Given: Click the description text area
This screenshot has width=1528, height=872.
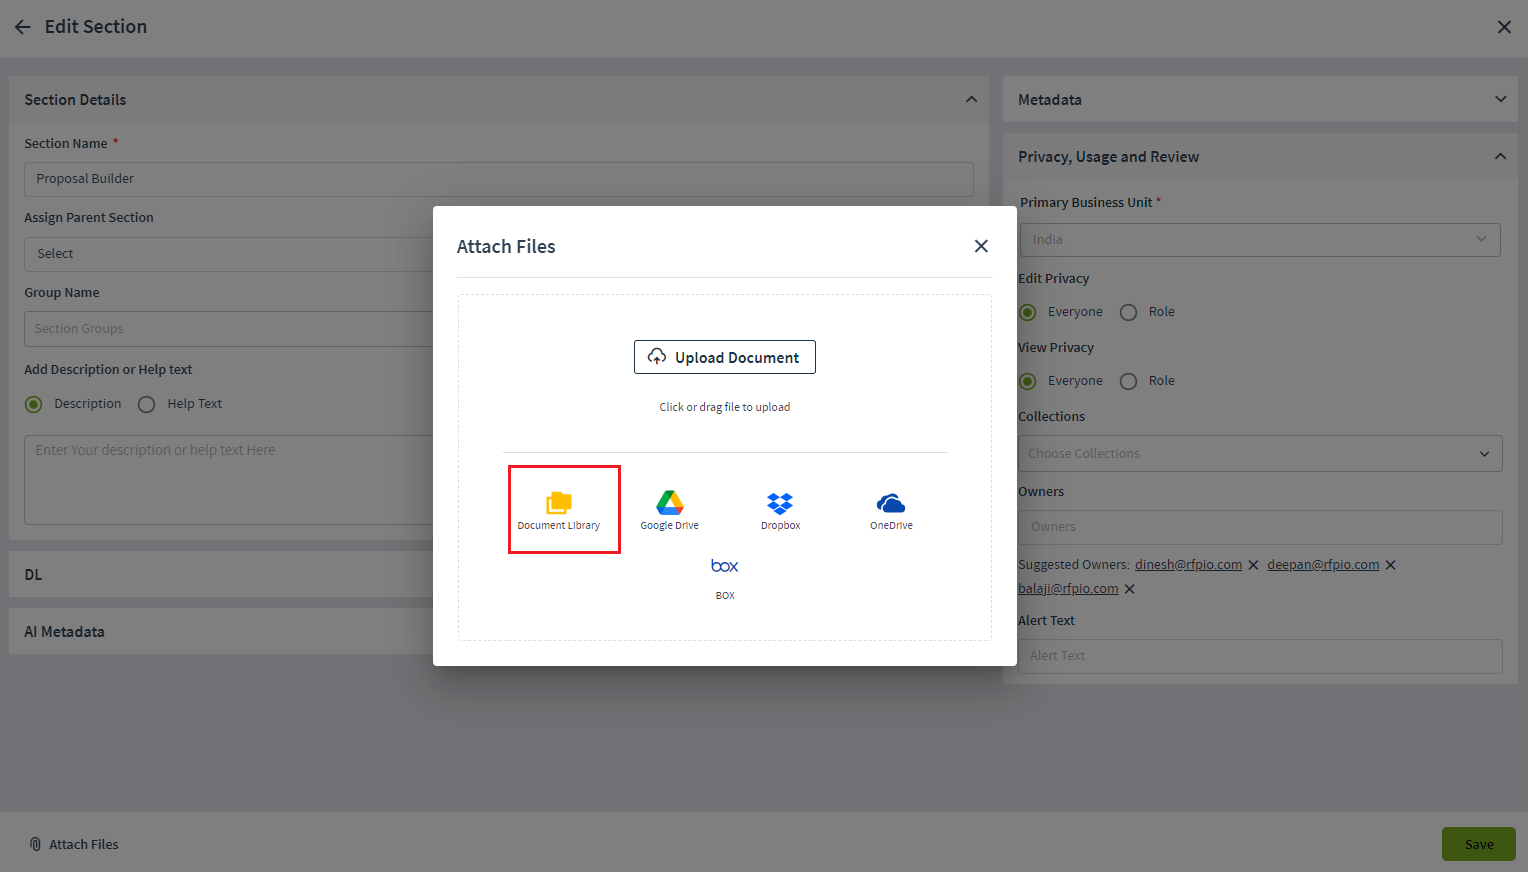Looking at the screenshot, I should (229, 480).
